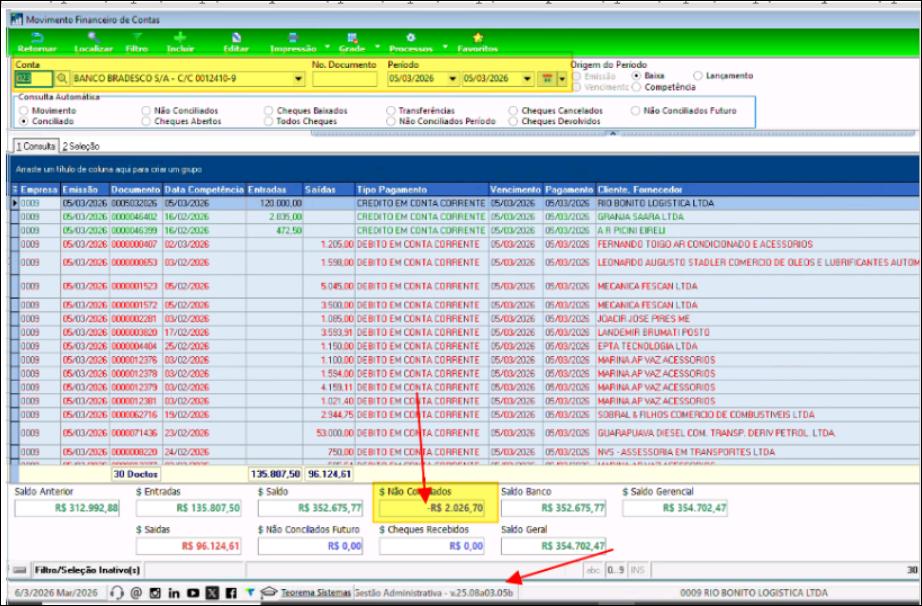Select the Movimento radio option
Viewport: 922px width, 606px height.
[25, 111]
